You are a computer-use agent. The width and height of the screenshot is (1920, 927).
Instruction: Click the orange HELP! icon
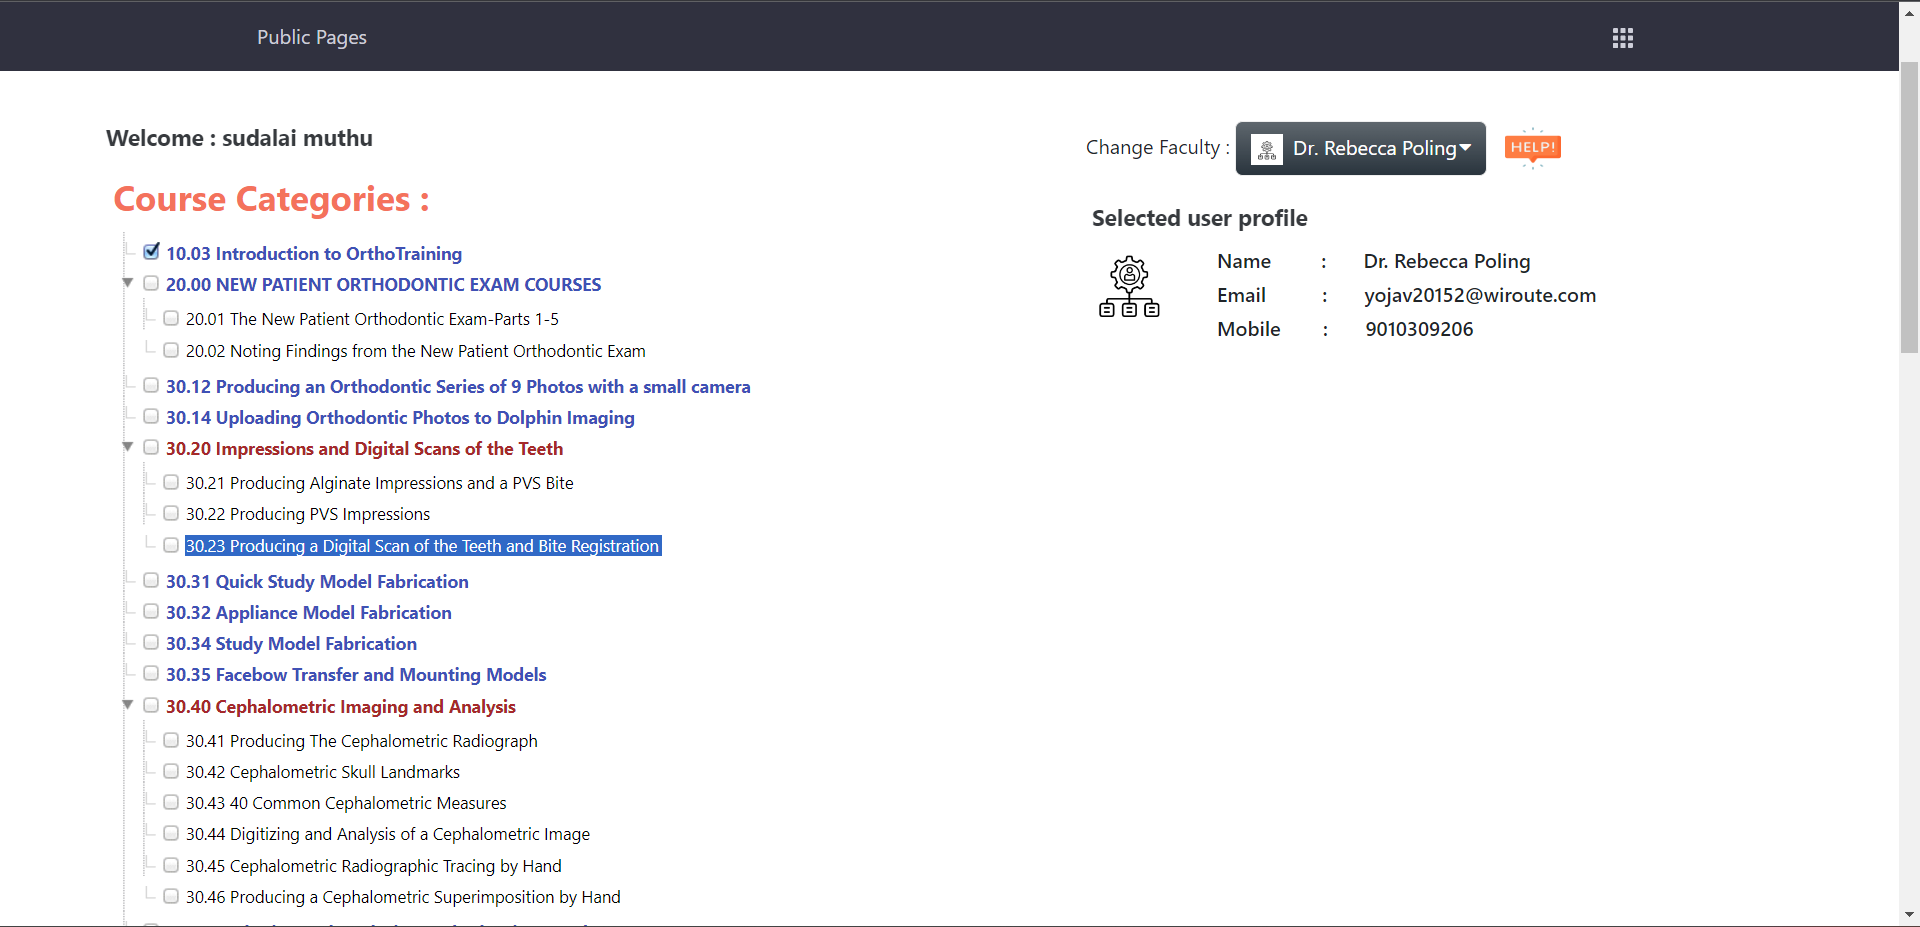coord(1532,148)
